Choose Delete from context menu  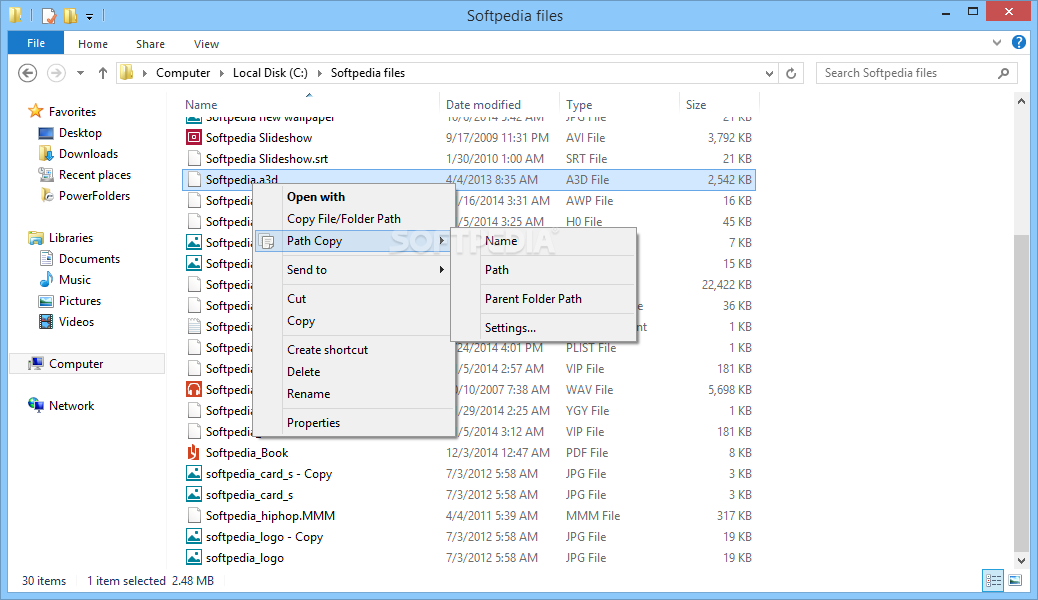pyautogui.click(x=303, y=372)
